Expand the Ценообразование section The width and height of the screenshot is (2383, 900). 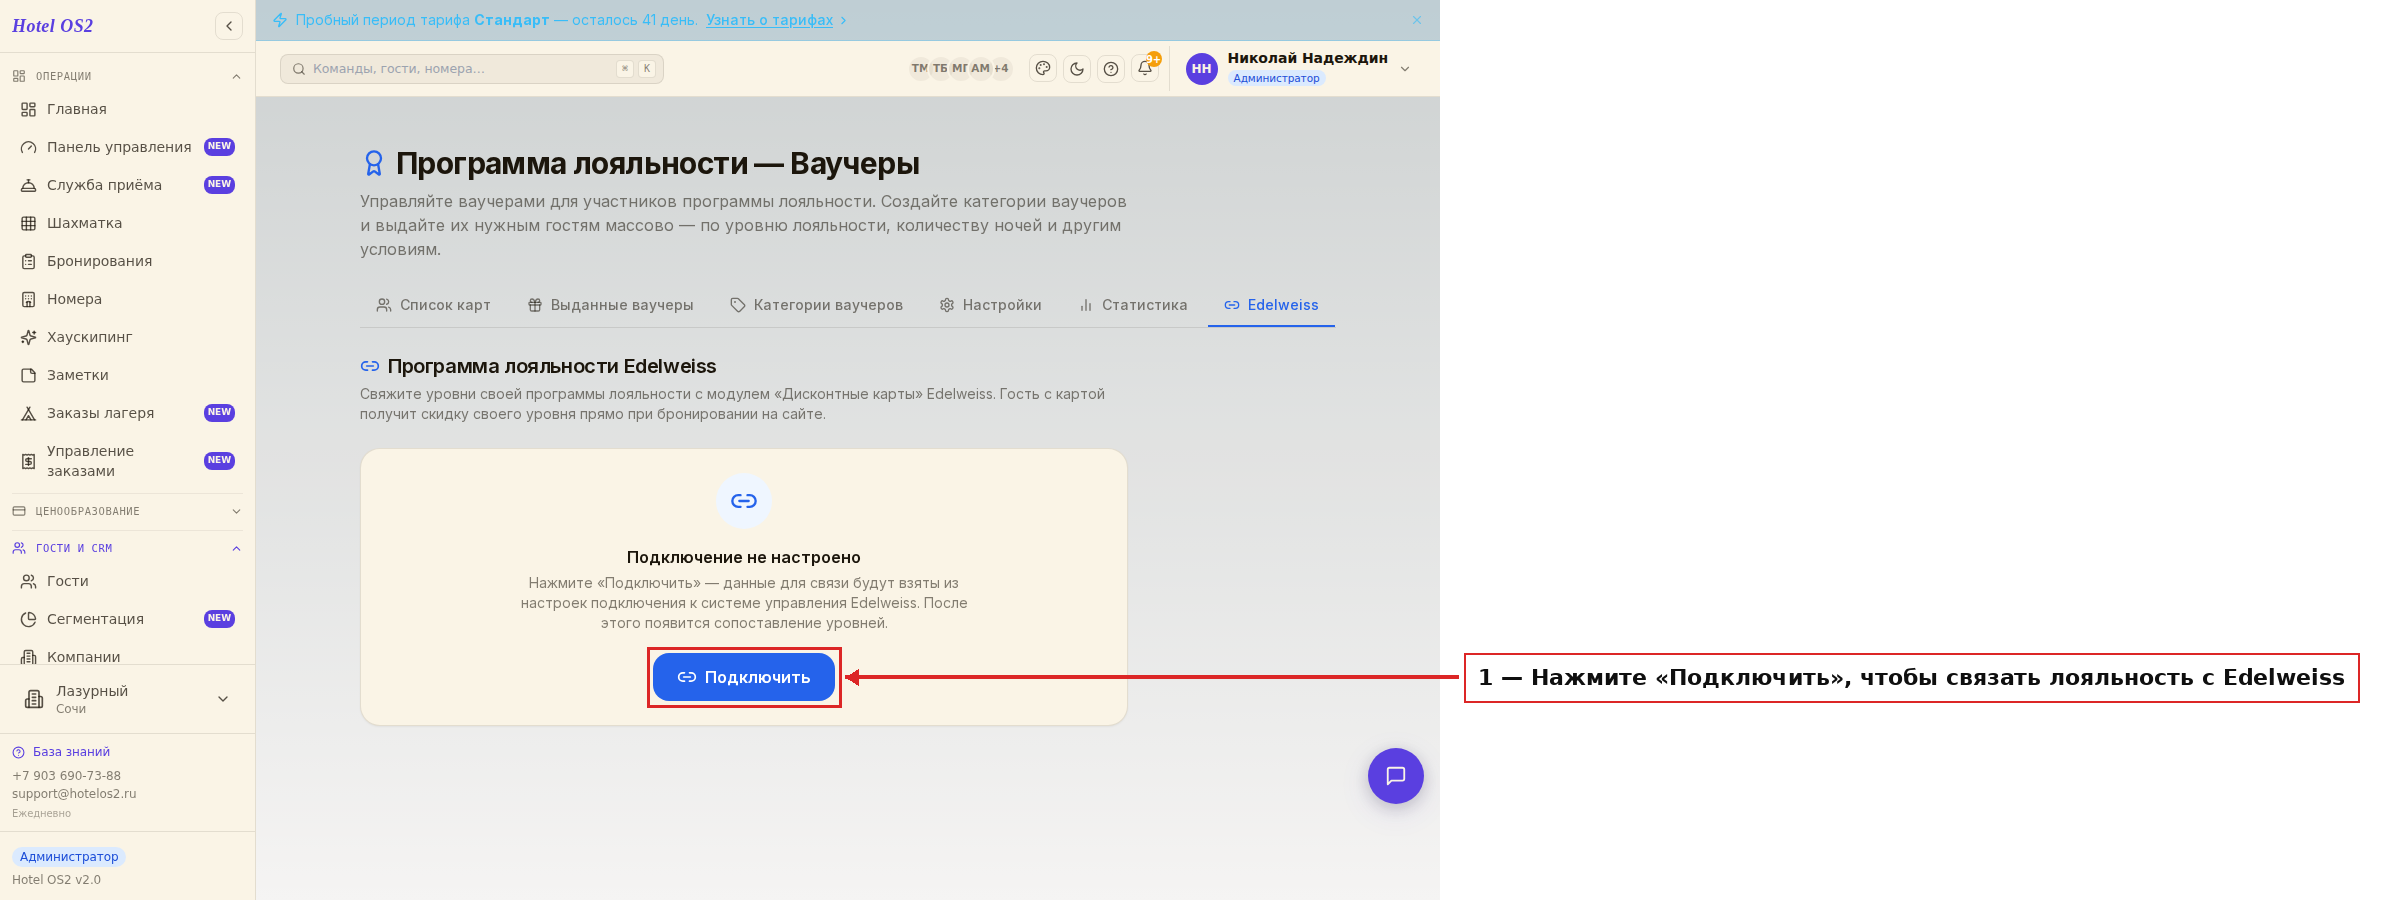point(127,511)
